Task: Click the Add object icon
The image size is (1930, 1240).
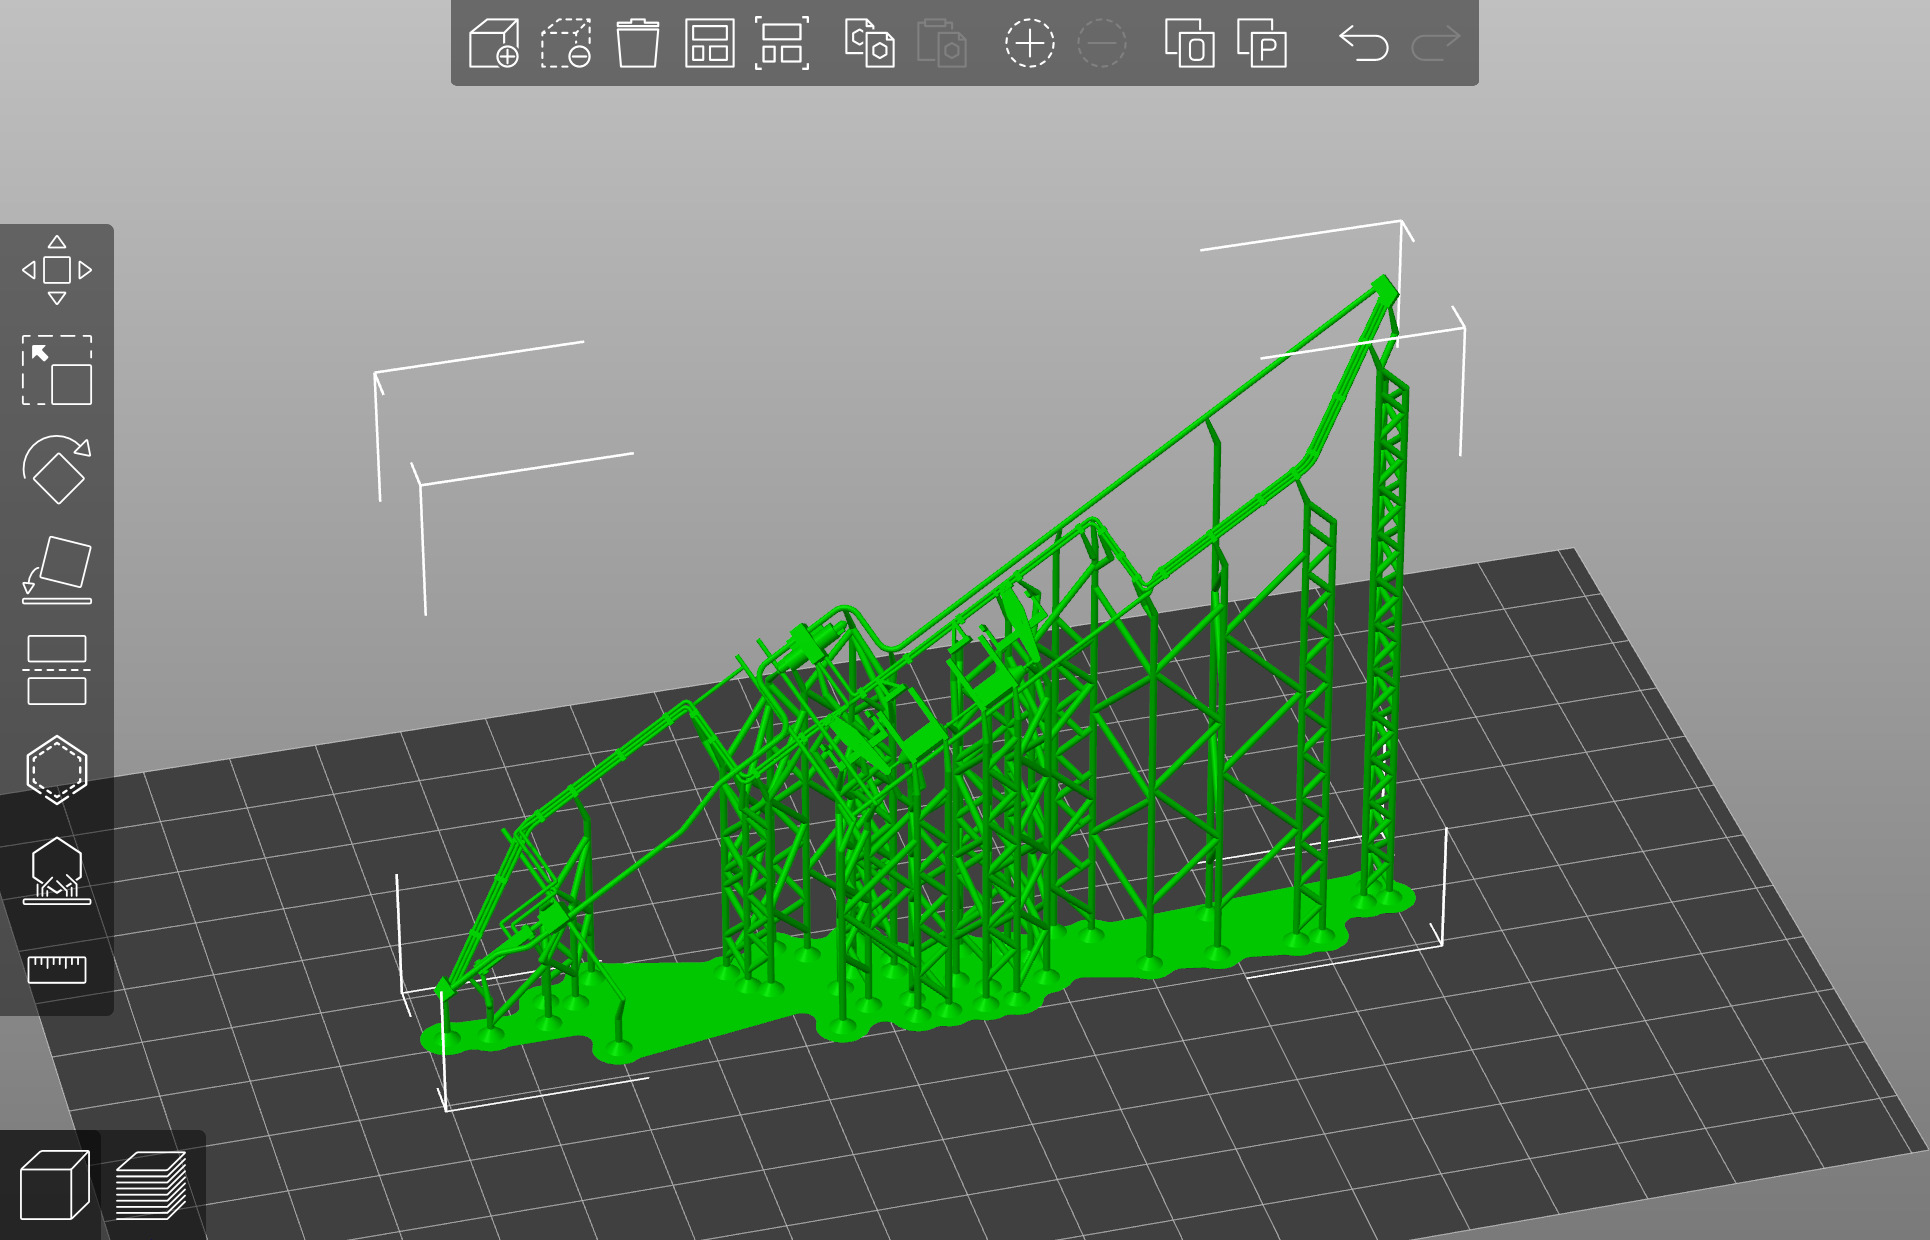Action: pyautogui.click(x=494, y=44)
